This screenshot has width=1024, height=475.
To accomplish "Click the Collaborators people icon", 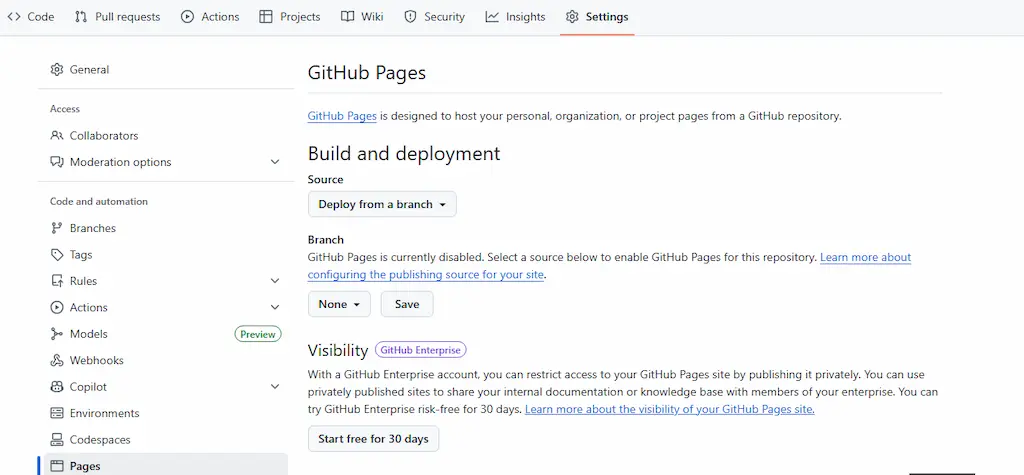I will (x=57, y=135).
